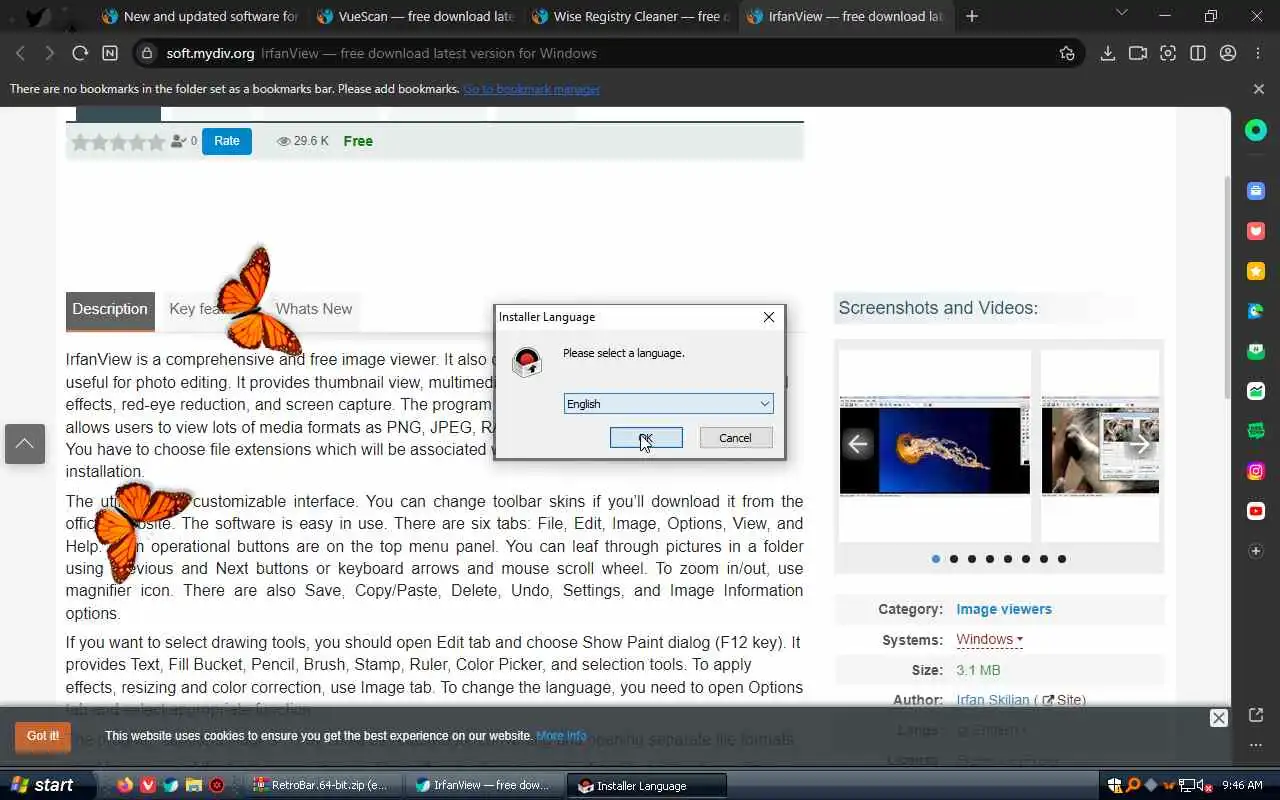Open the tab search chevron

1121,14
